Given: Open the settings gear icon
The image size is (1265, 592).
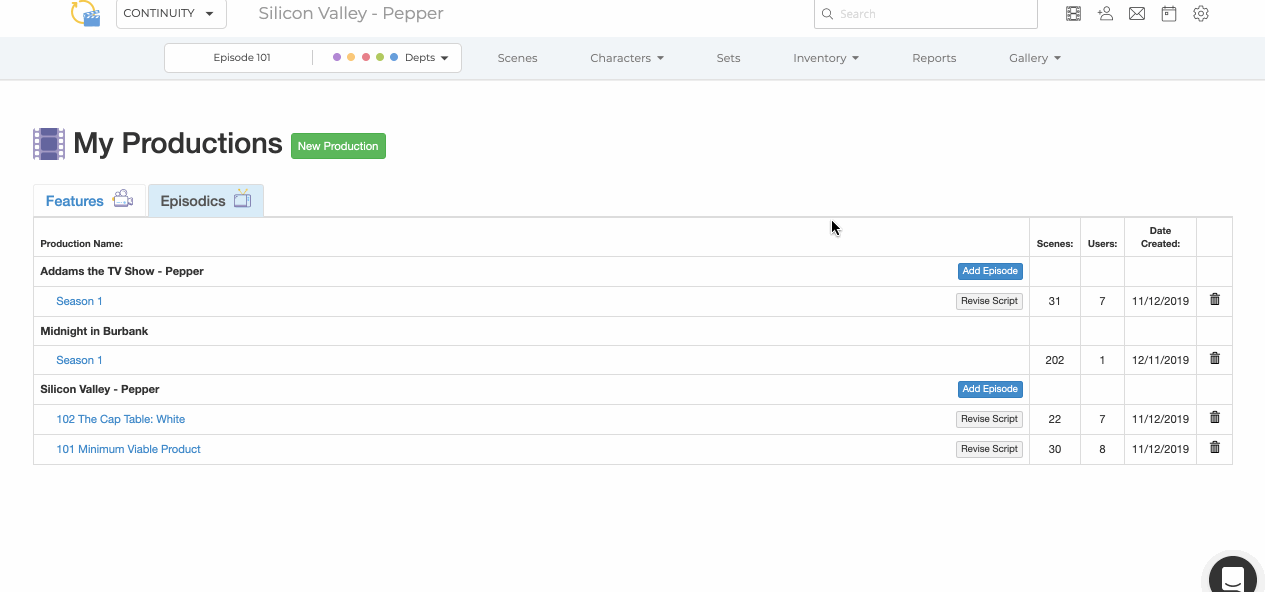Looking at the screenshot, I should tap(1201, 14).
